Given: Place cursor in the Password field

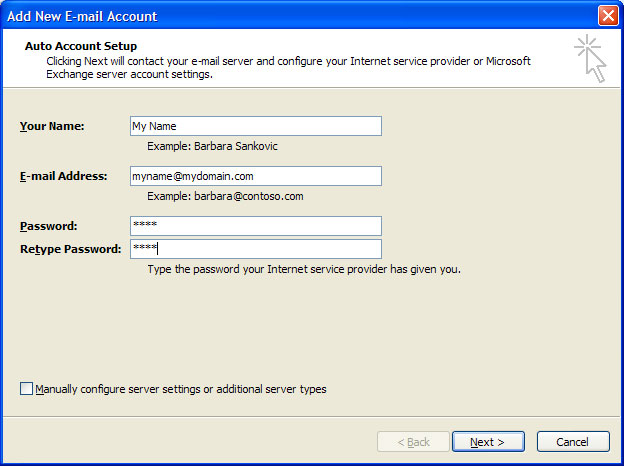Looking at the screenshot, I should tap(256, 226).
